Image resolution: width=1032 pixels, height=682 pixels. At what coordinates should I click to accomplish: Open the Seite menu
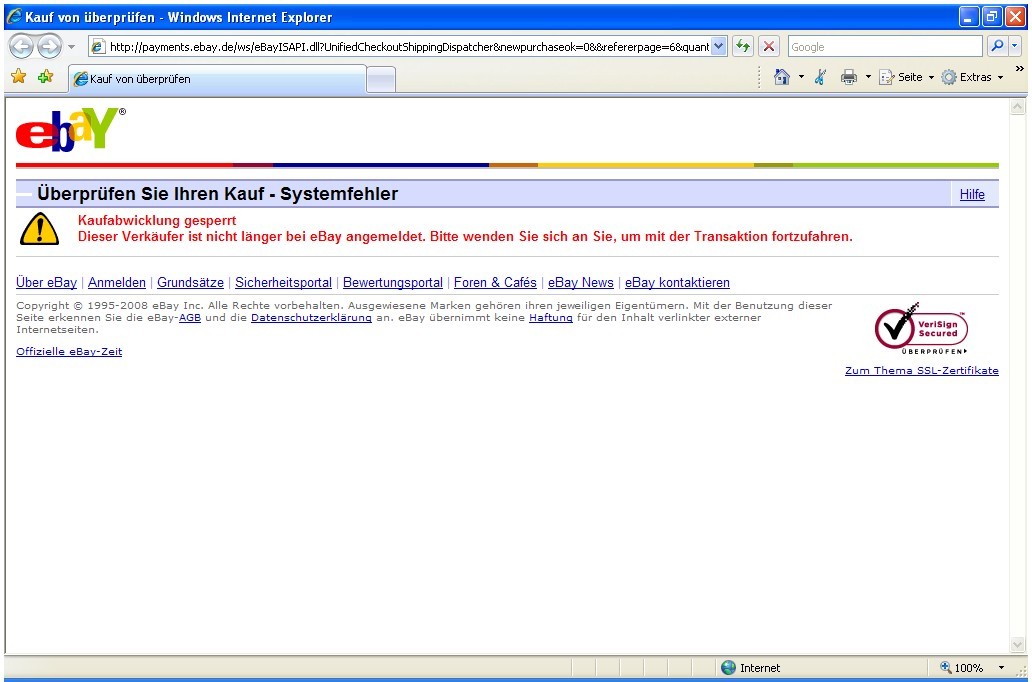906,77
